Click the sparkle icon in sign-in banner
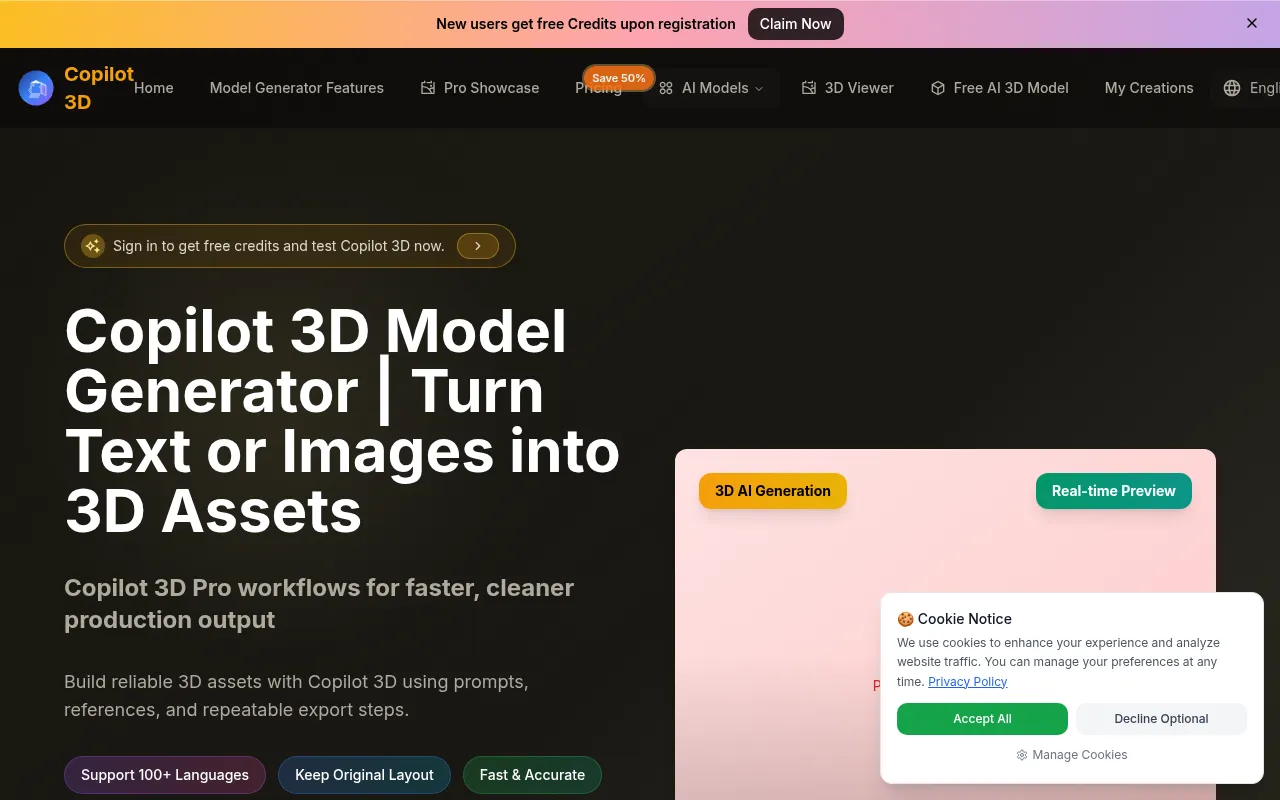Viewport: 1280px width, 800px height. coord(93,246)
